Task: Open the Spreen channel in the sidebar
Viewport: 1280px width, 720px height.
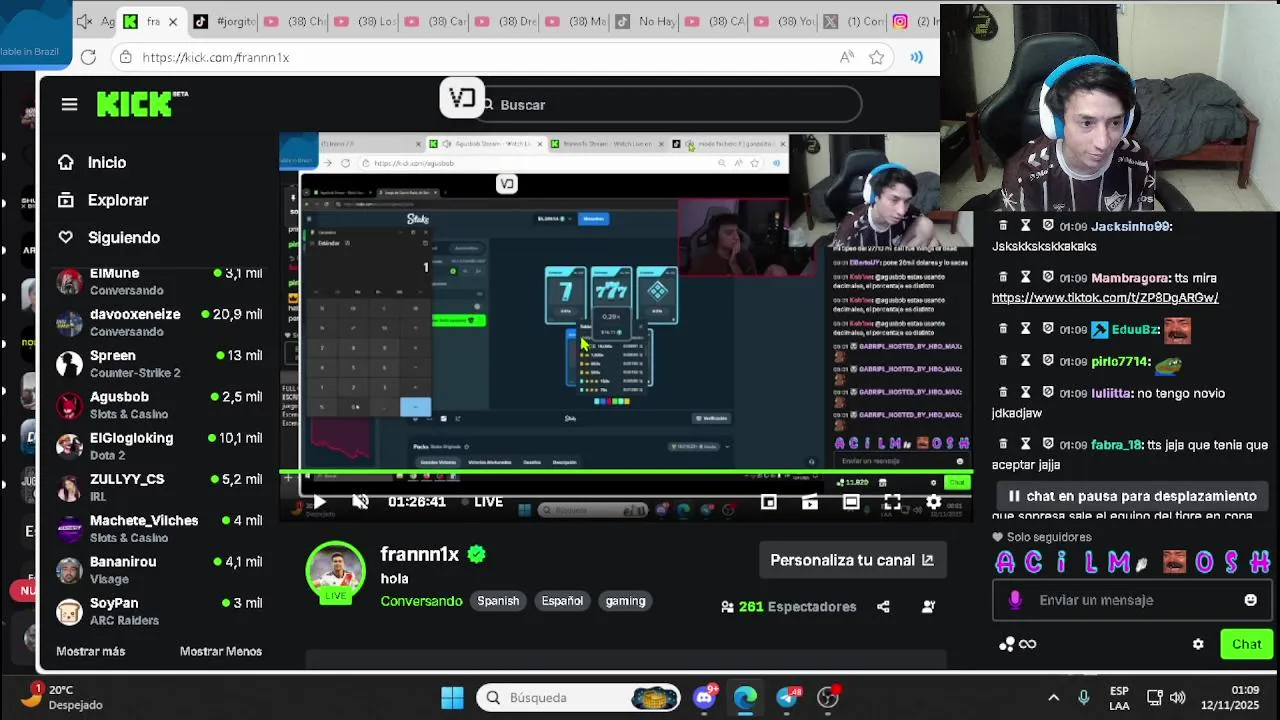Action: pyautogui.click(x=159, y=363)
